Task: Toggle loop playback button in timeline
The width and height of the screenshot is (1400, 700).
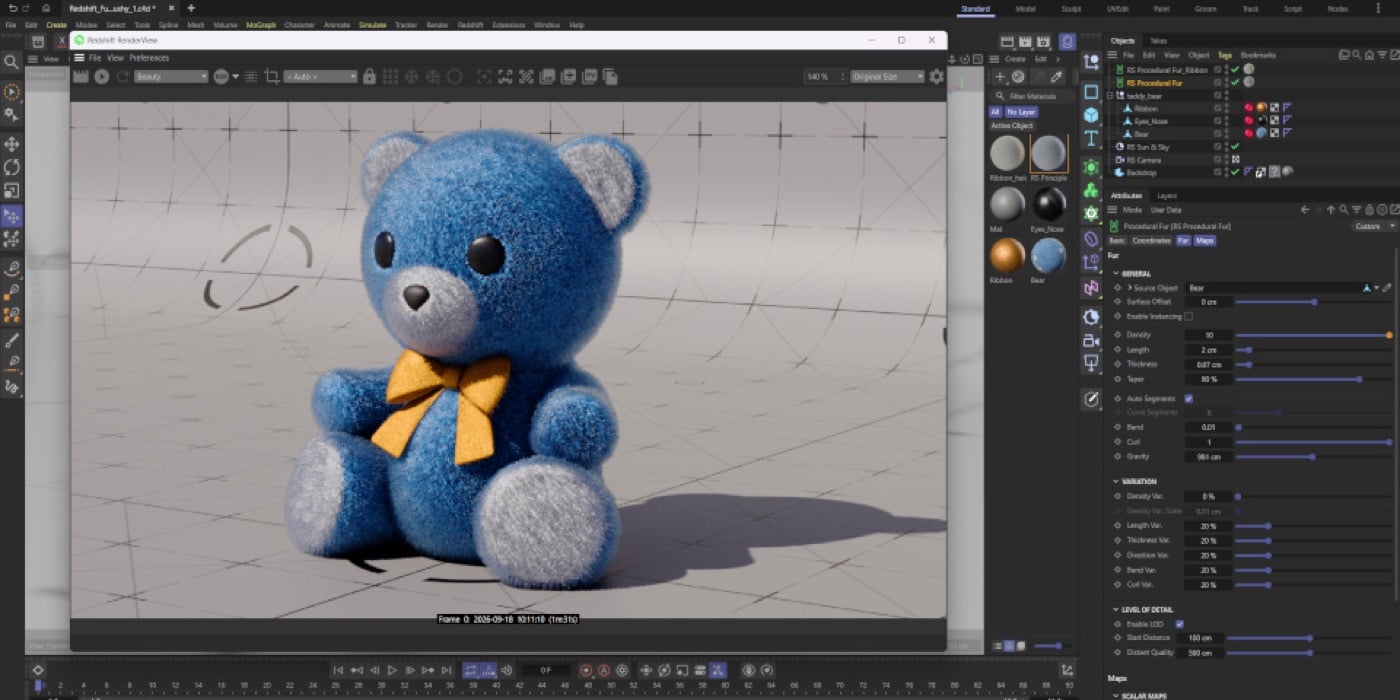Action: click(x=470, y=670)
